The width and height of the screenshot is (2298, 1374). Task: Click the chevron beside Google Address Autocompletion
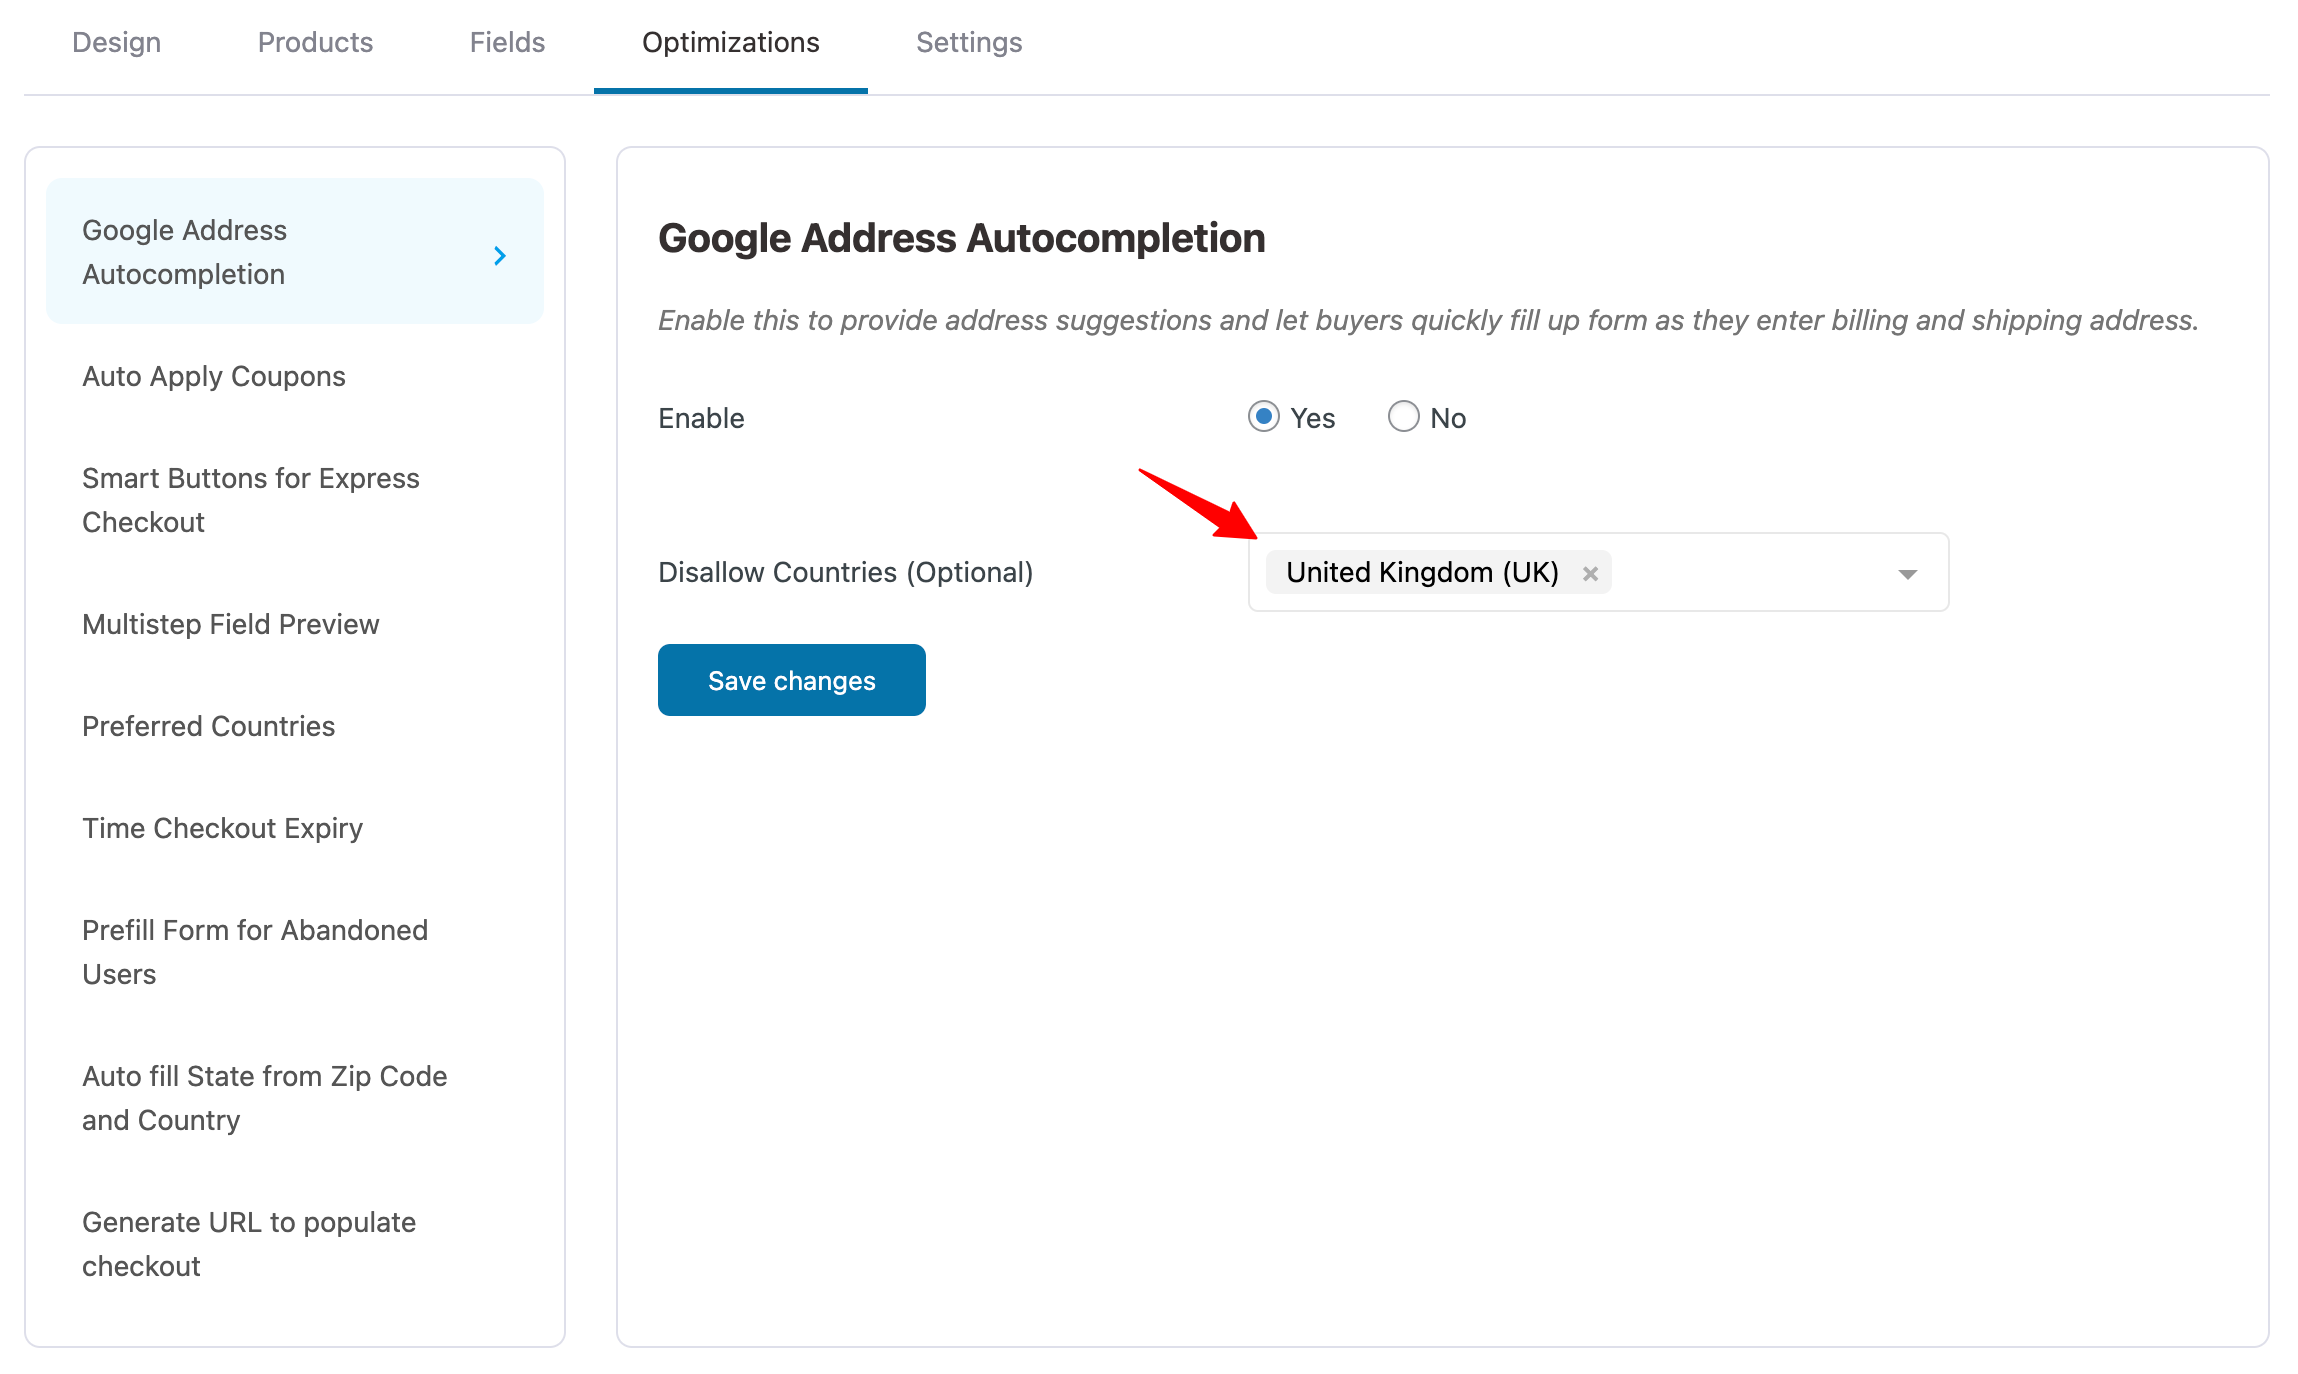pyautogui.click(x=500, y=256)
